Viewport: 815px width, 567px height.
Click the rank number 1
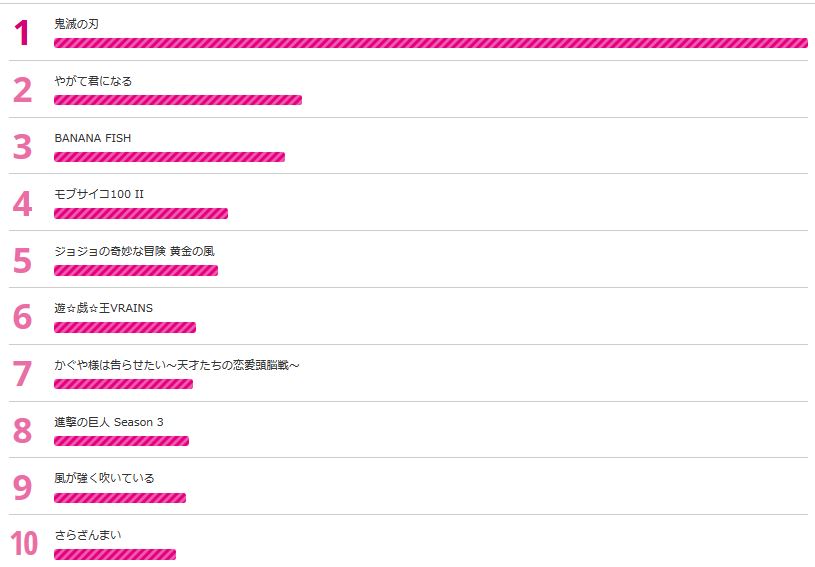(23, 33)
